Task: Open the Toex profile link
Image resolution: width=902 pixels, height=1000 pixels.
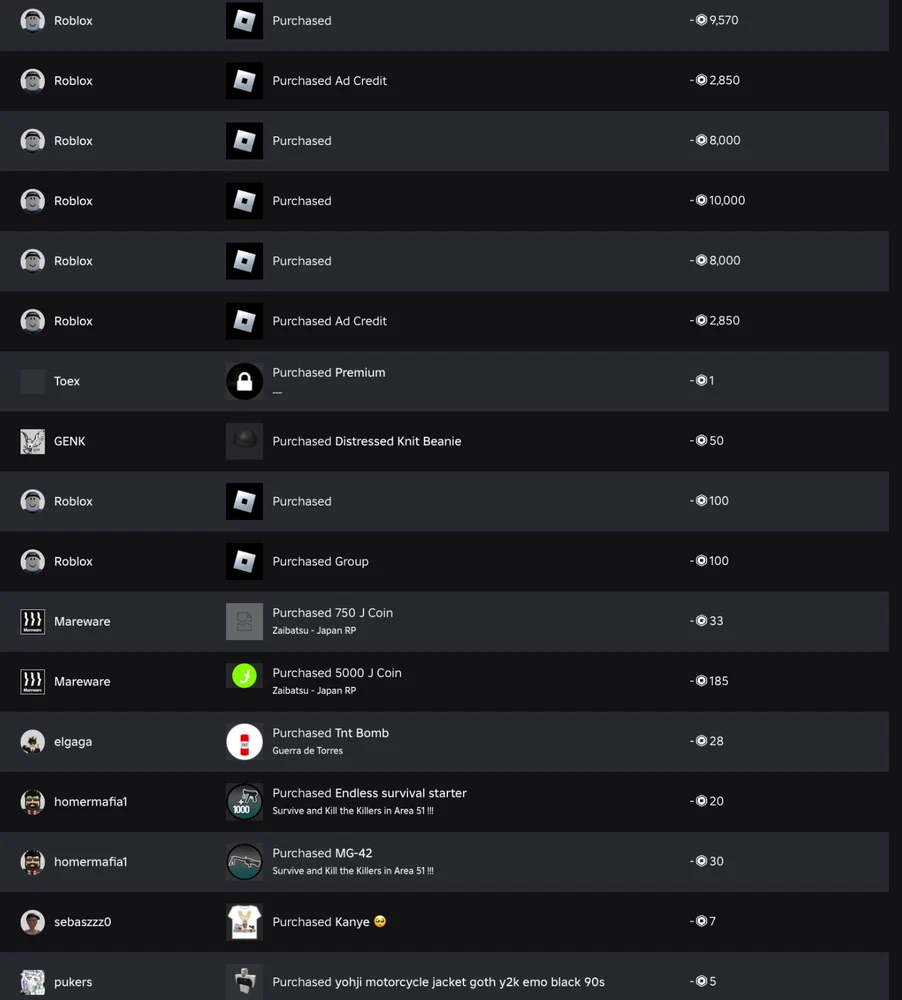Action: [67, 381]
